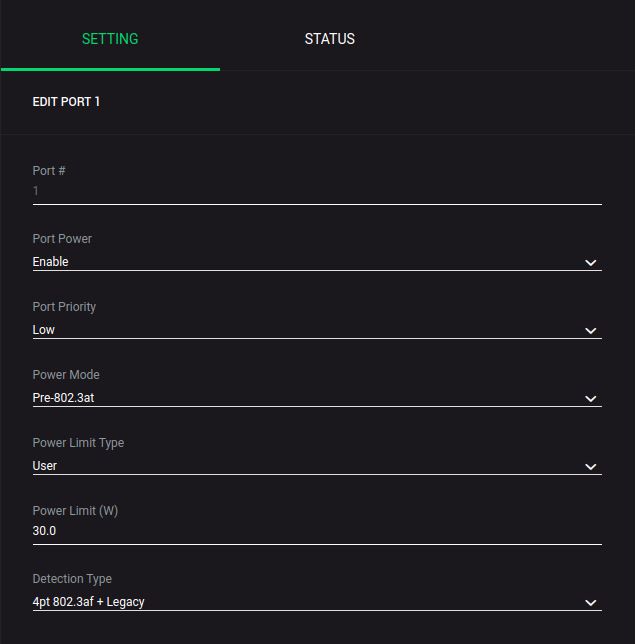Open the dropdown showing User
Screen dimensions: 635x644
click(300, 466)
